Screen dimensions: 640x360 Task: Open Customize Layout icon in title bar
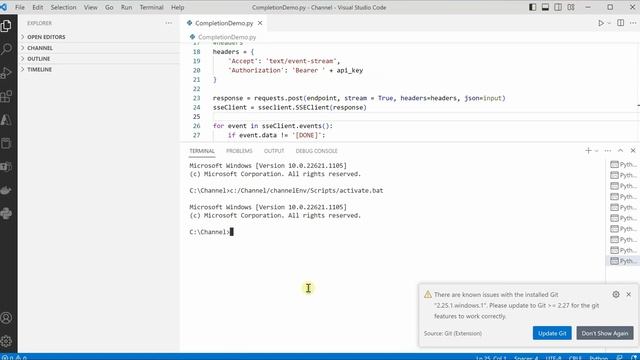[571, 7]
